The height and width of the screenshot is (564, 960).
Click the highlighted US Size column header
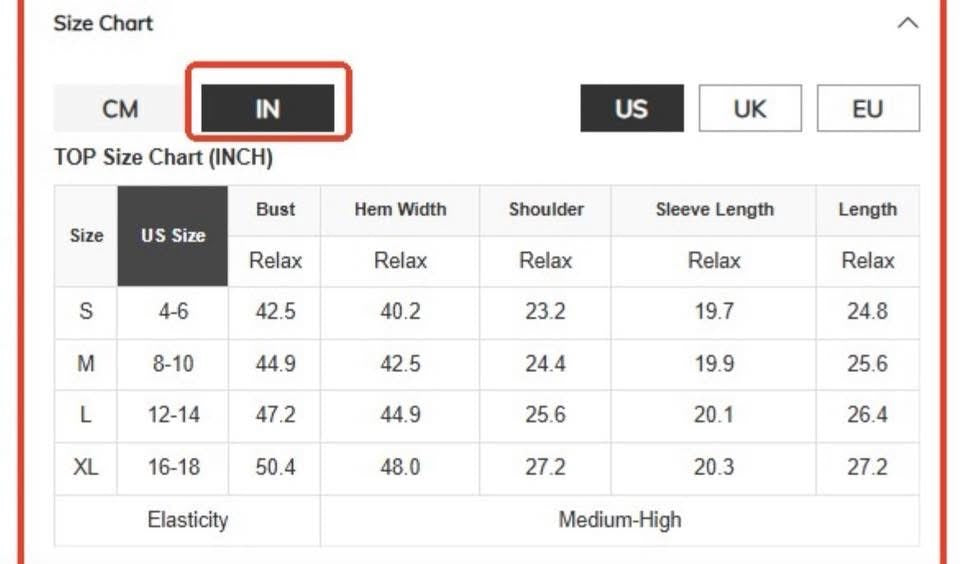point(173,236)
